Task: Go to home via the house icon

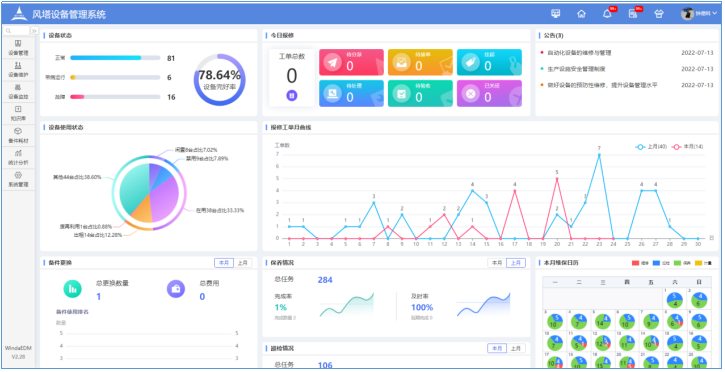Action: coord(581,14)
